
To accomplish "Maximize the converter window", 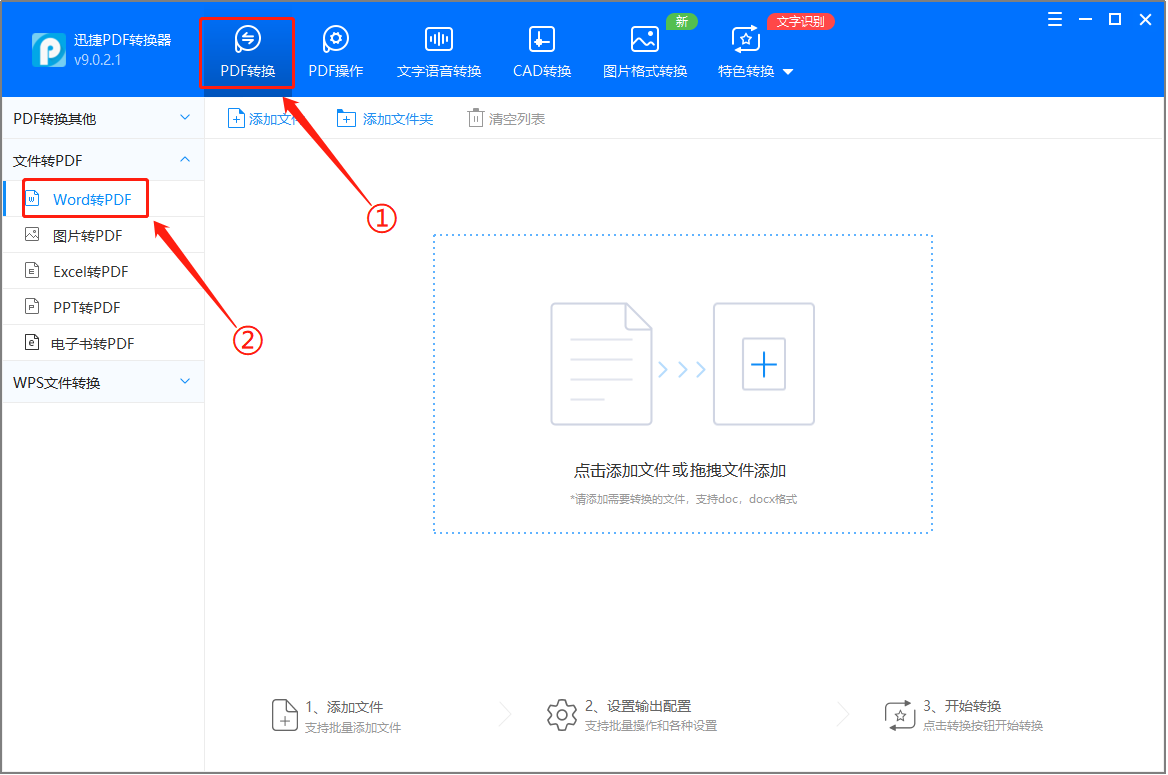I will coord(1115,19).
